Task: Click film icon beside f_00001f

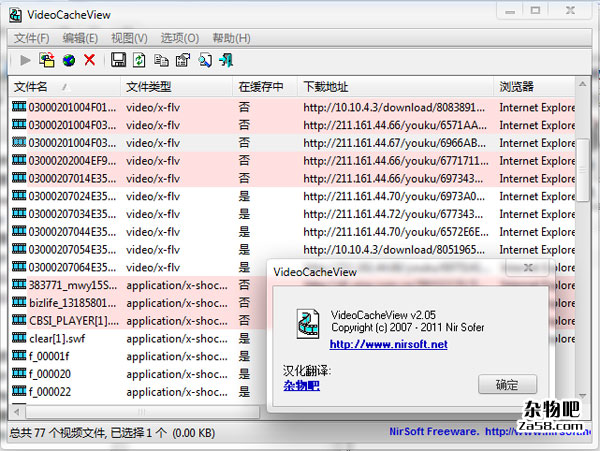Action: [19, 355]
